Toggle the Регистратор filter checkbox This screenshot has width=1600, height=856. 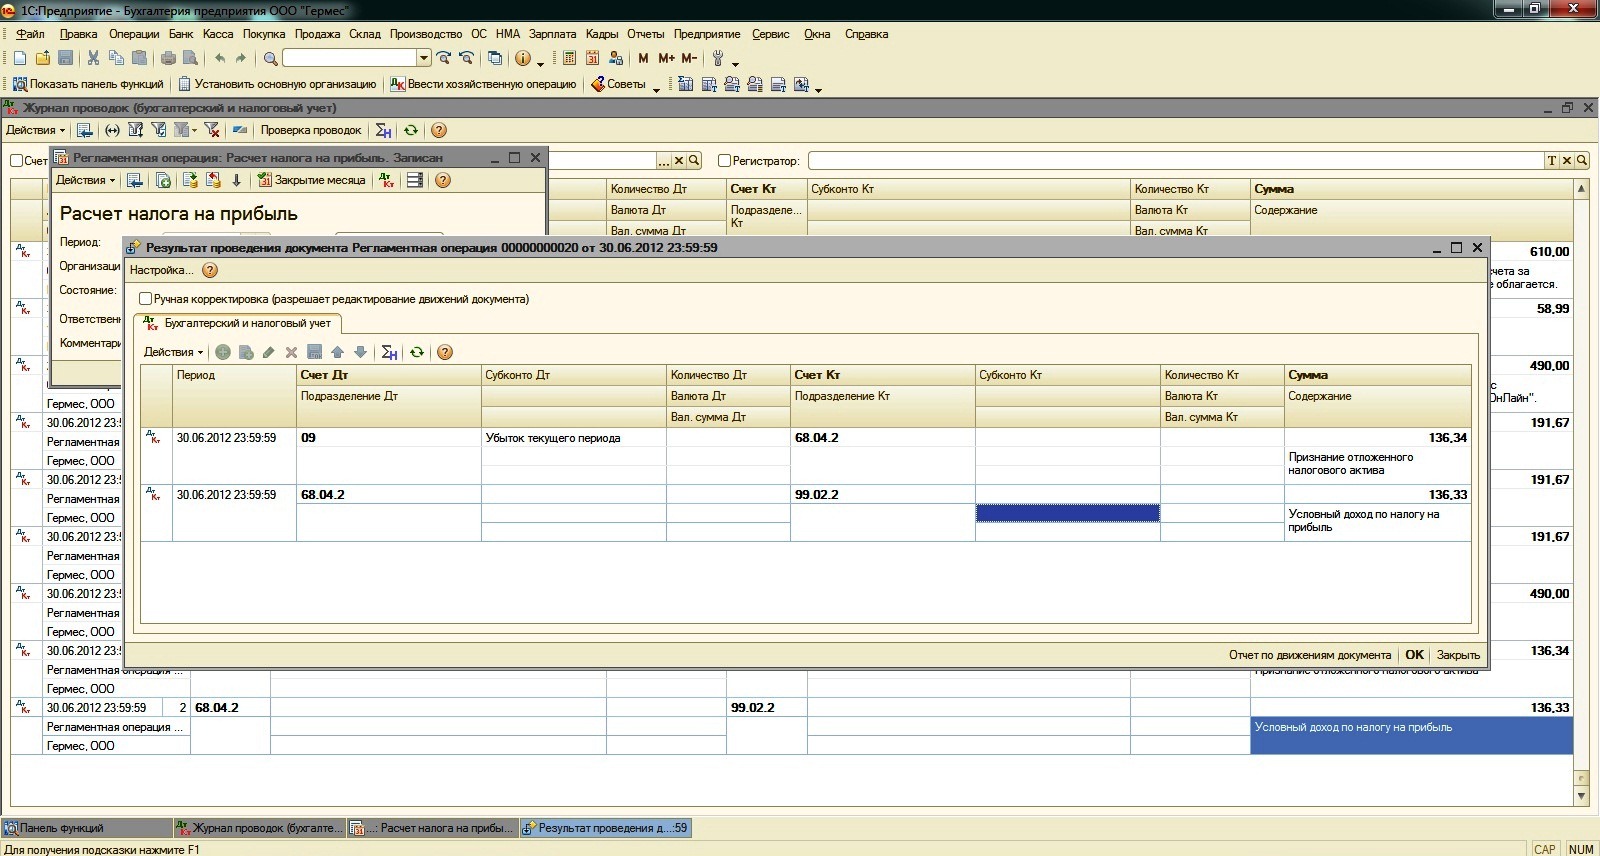click(725, 161)
